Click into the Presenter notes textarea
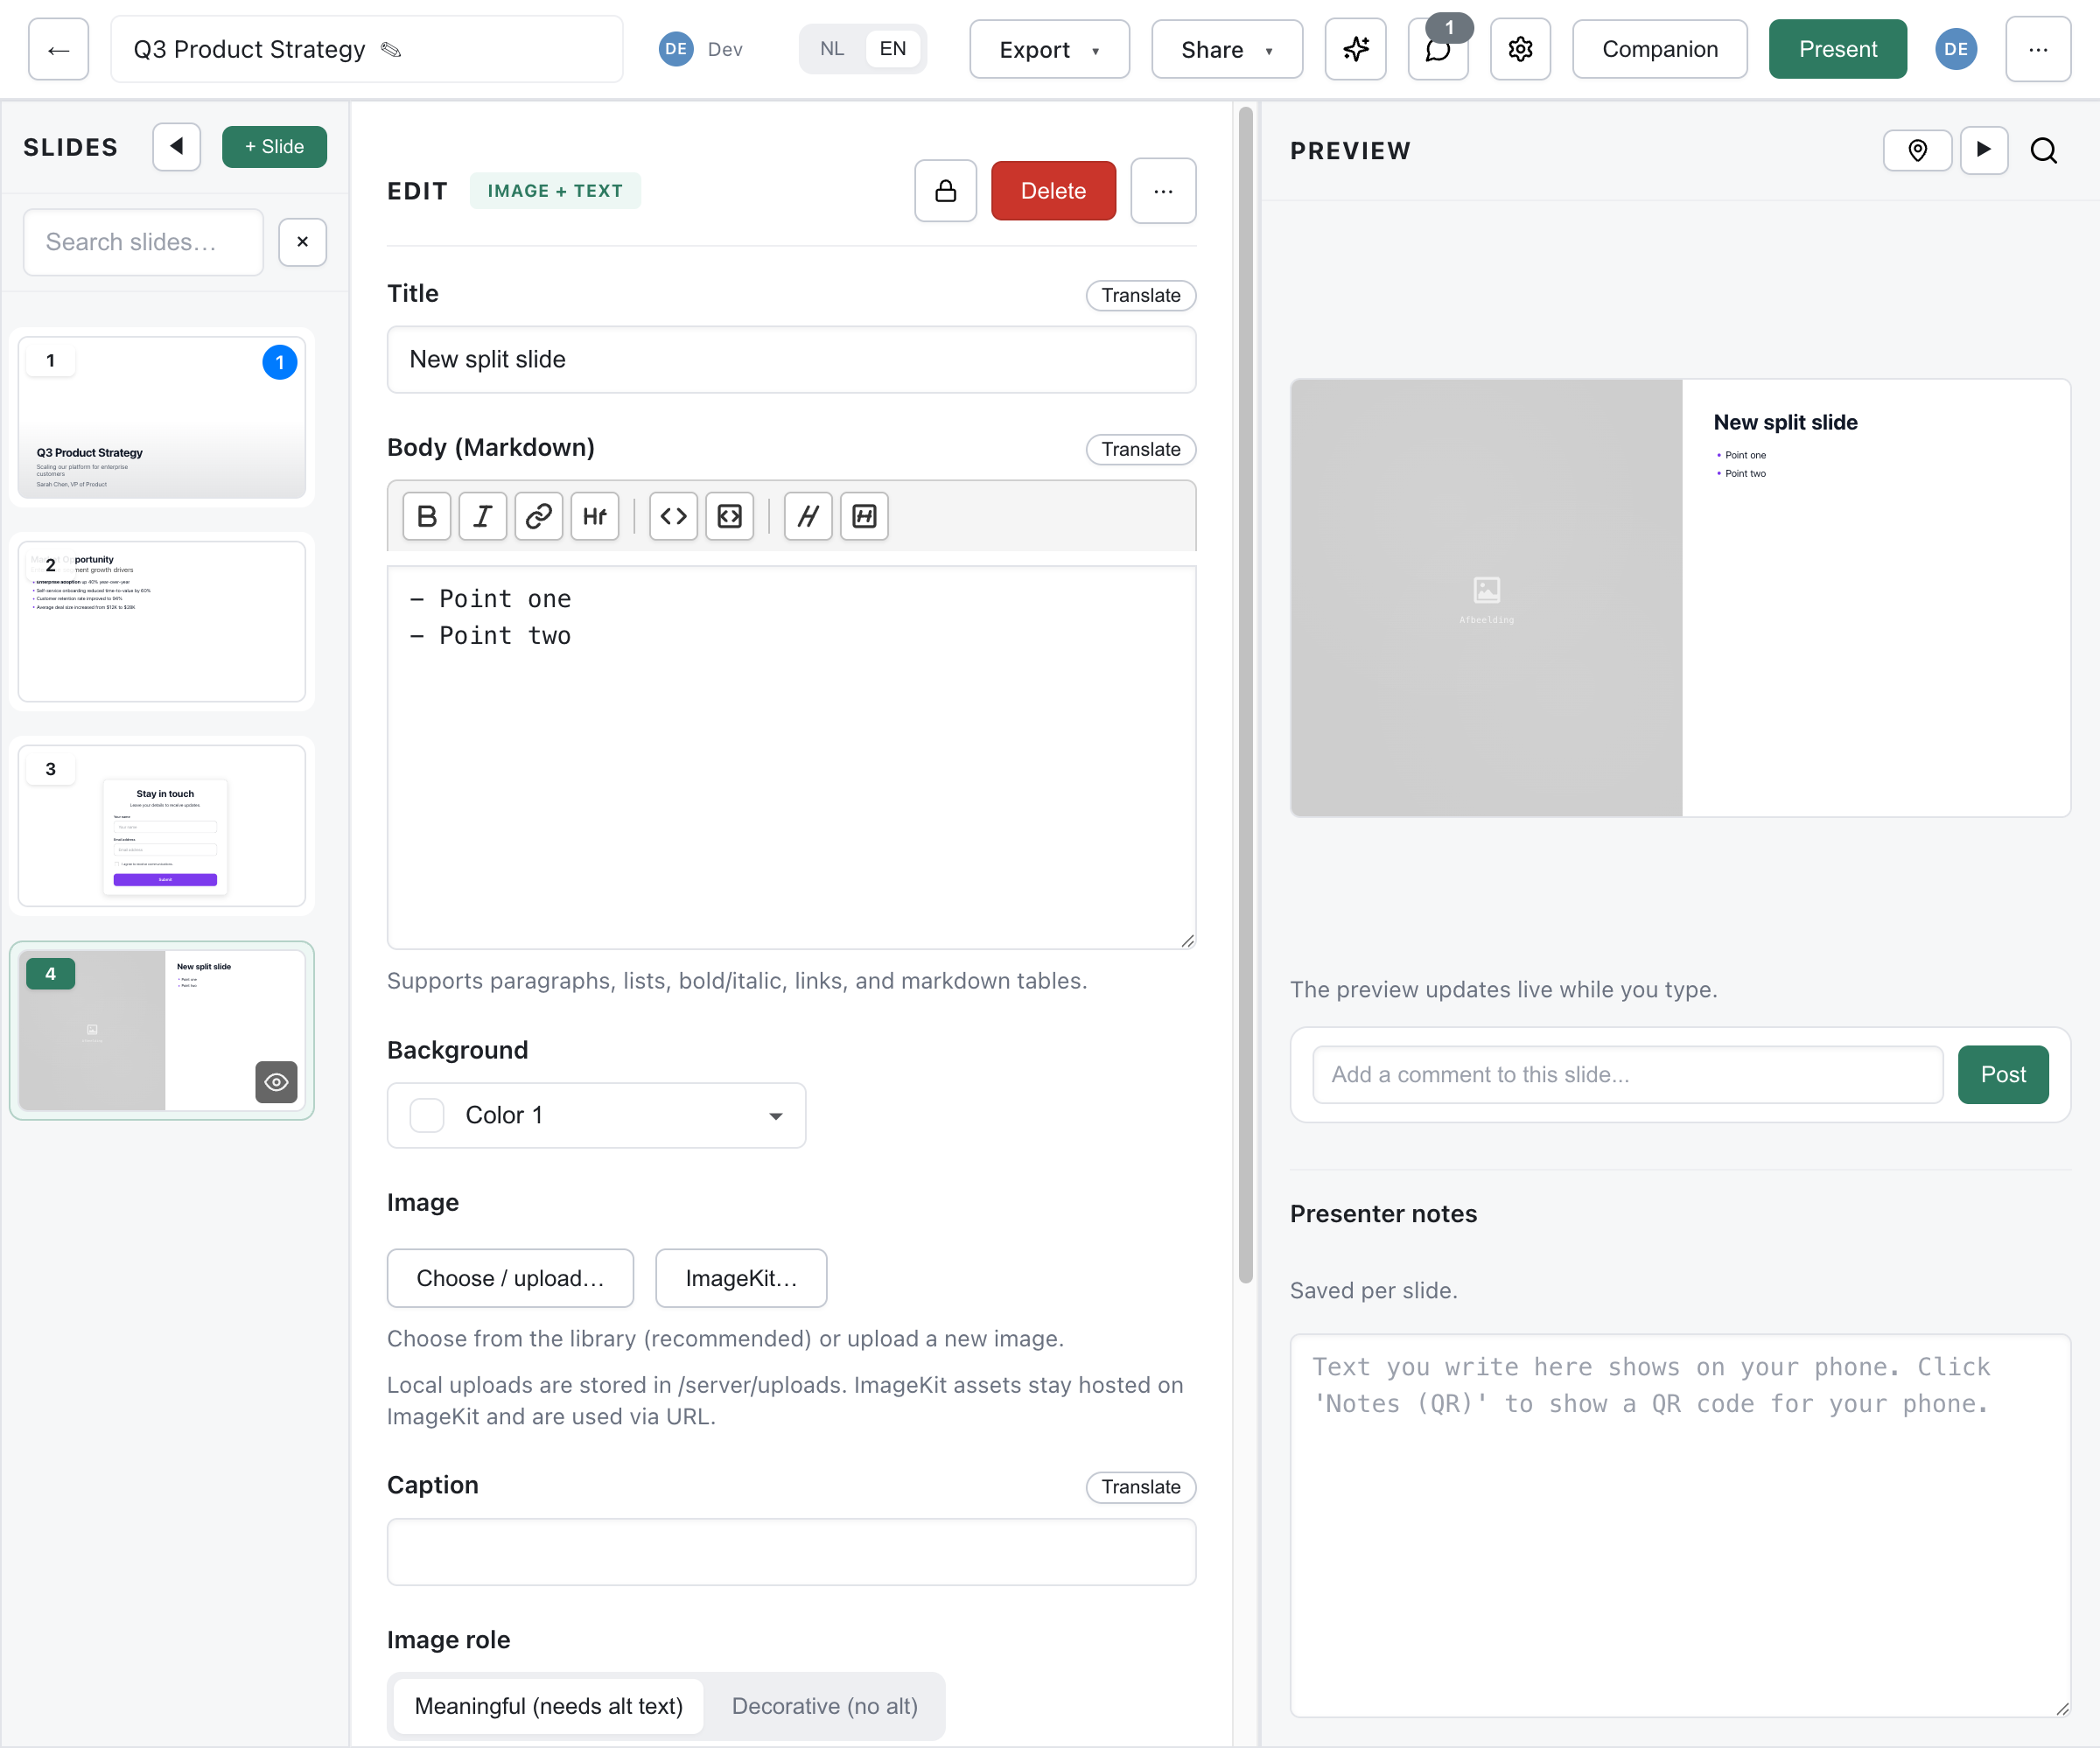Screen dimensions: 2100x1748 [1680, 1525]
